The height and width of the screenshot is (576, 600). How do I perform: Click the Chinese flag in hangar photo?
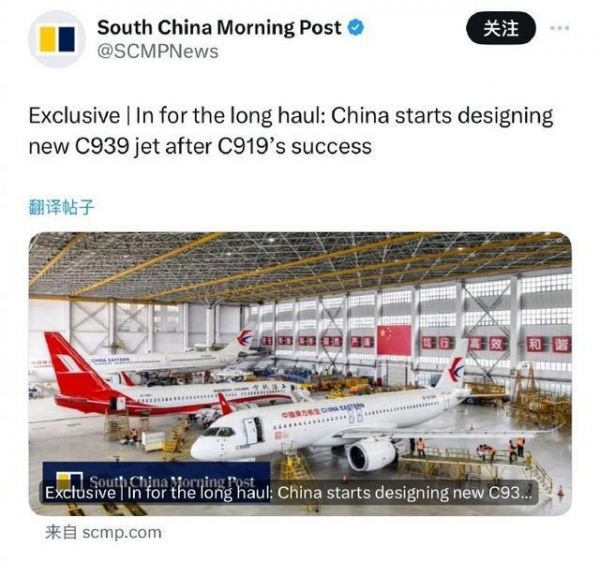coord(394,340)
